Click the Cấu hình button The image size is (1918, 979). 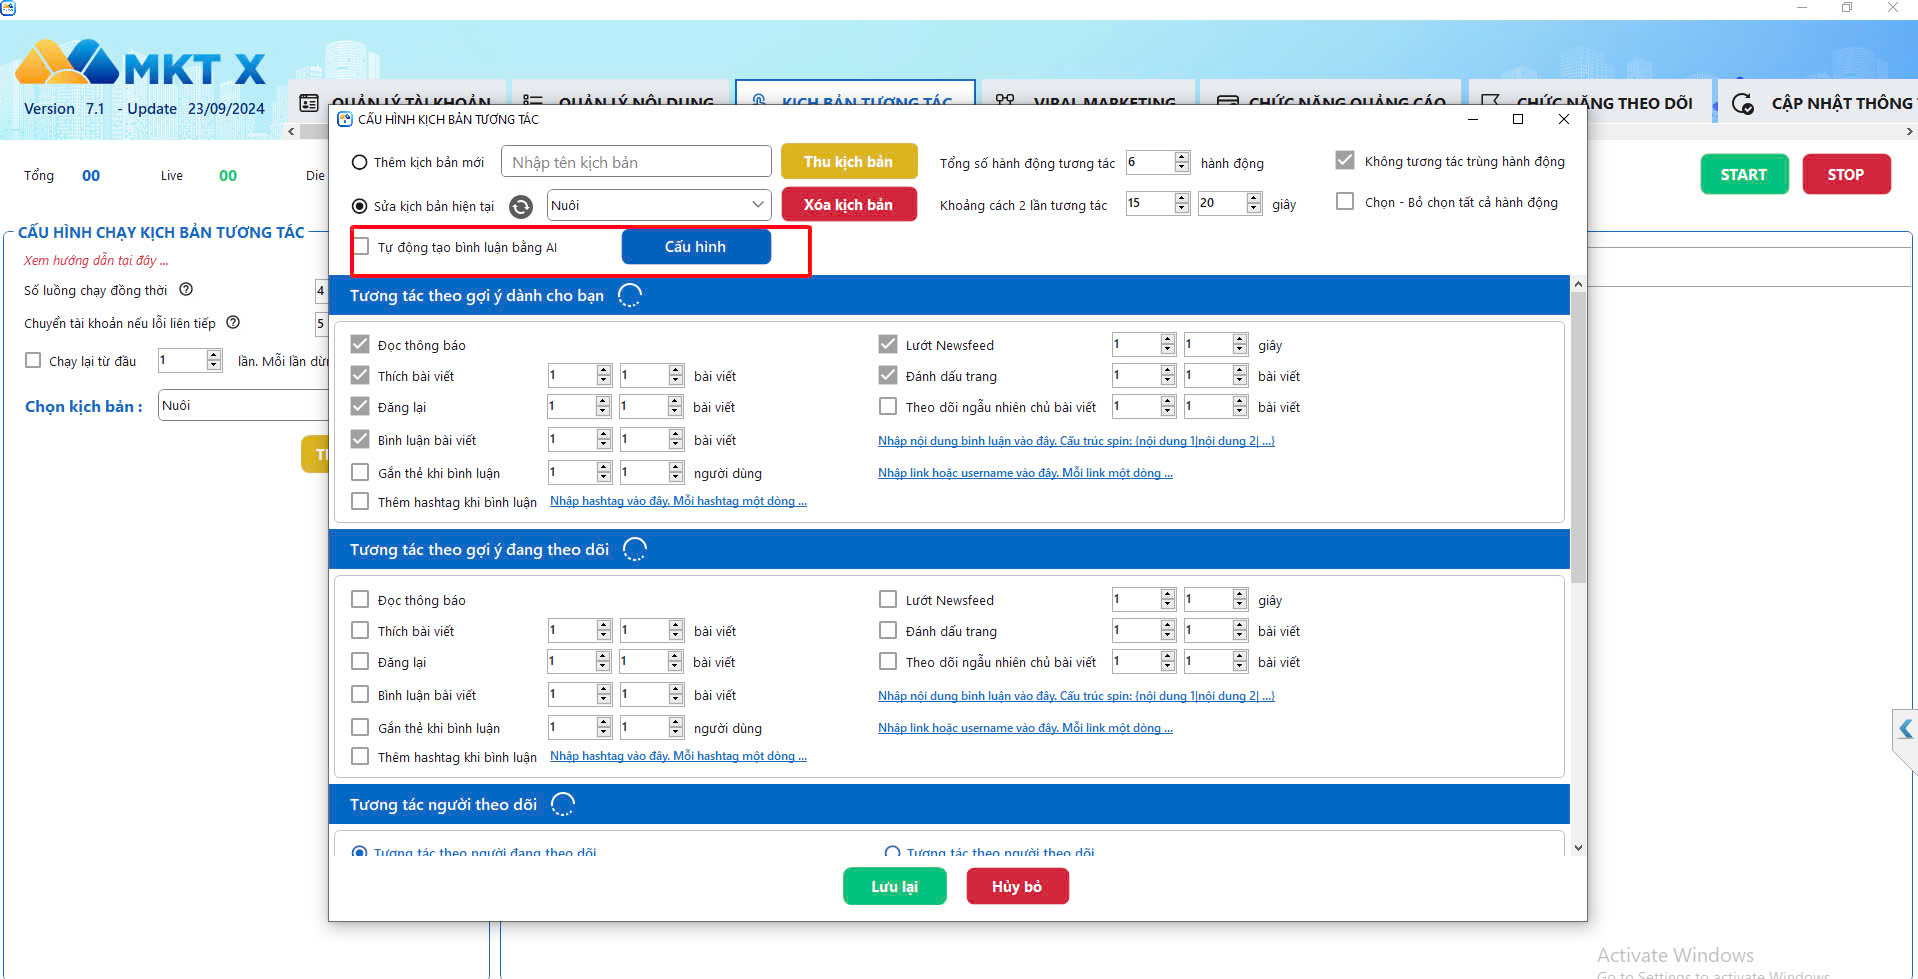point(696,246)
